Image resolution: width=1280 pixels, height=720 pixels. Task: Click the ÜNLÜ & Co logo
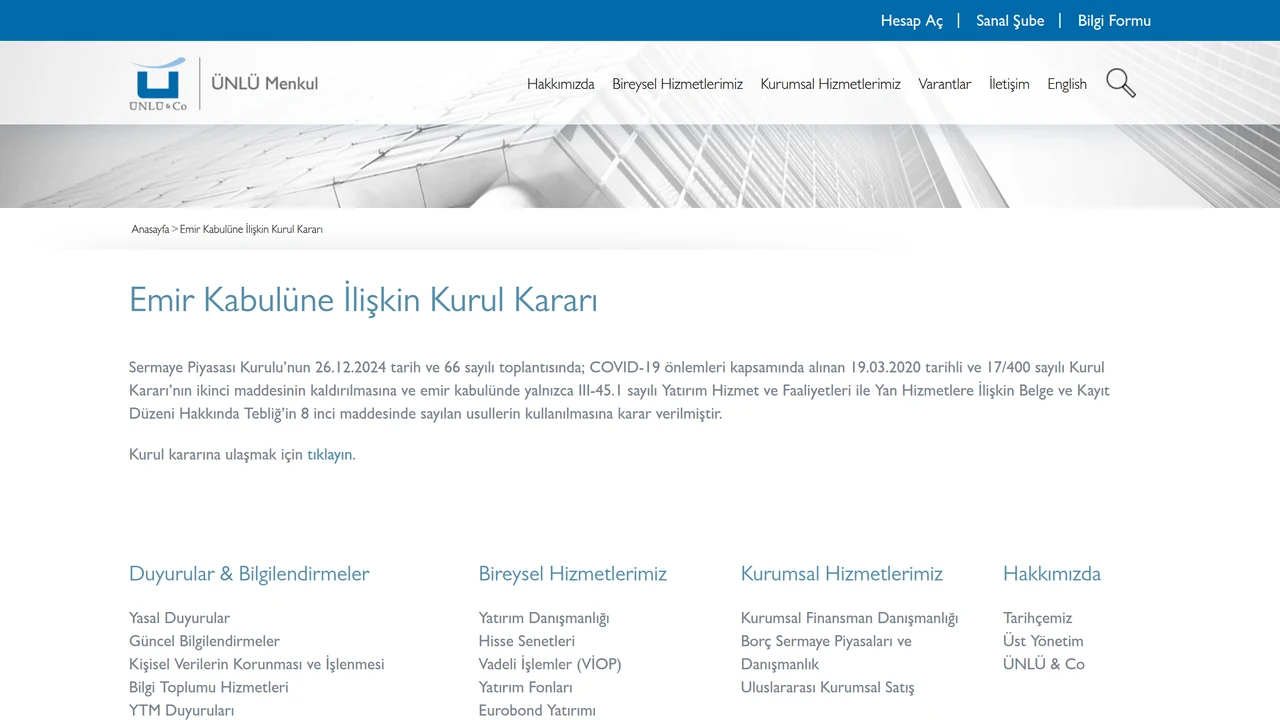(158, 84)
